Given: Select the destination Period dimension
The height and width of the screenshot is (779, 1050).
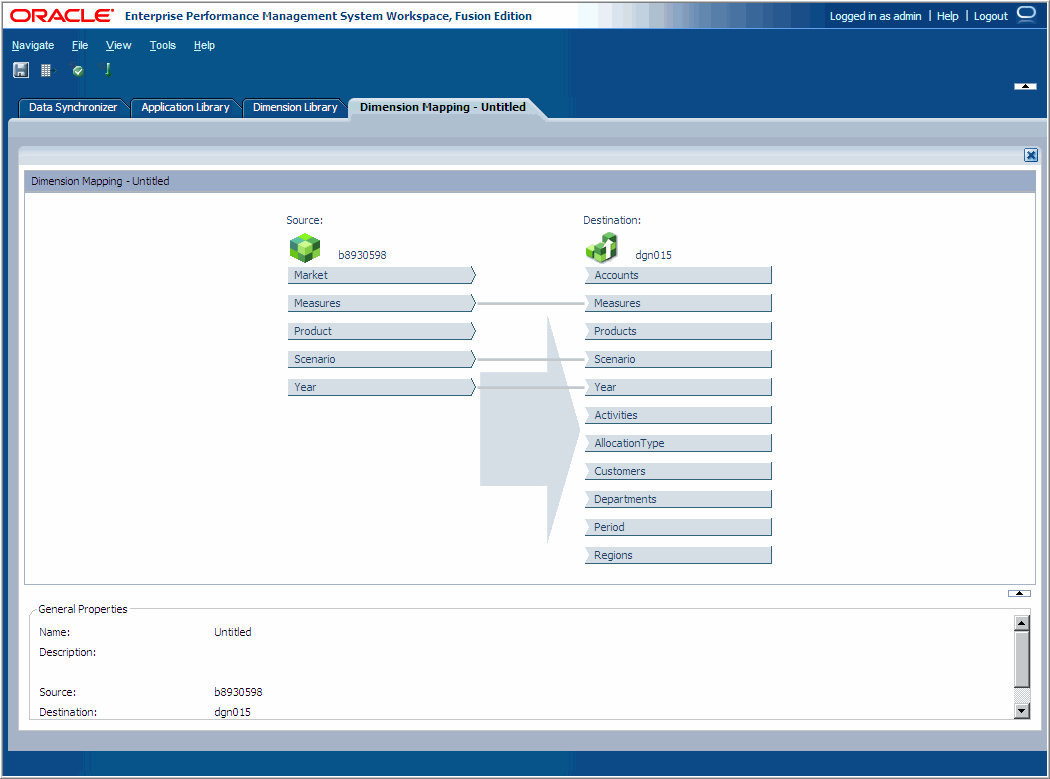Looking at the screenshot, I should pos(678,528).
